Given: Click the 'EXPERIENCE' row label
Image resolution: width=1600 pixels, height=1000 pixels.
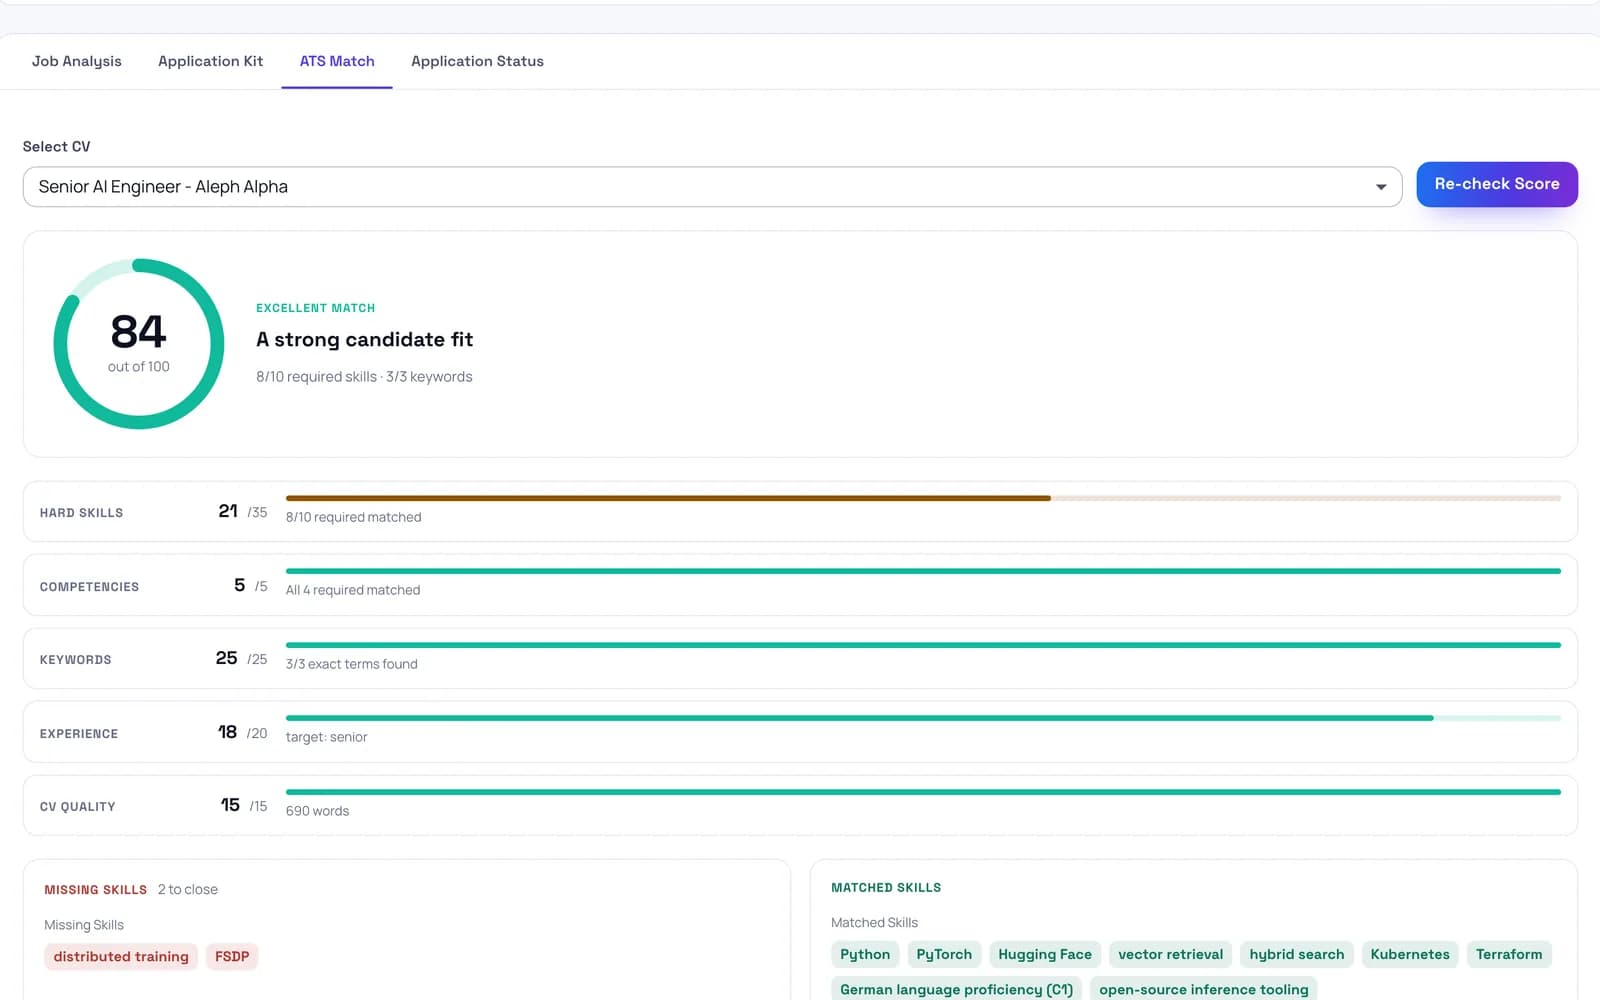Looking at the screenshot, I should 79,734.
